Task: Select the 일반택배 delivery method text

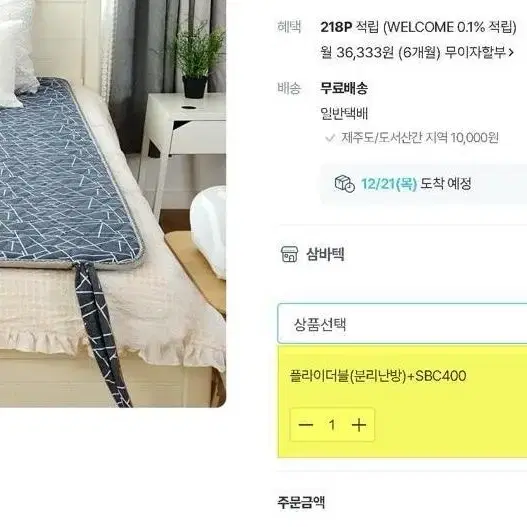Action: pos(344,114)
